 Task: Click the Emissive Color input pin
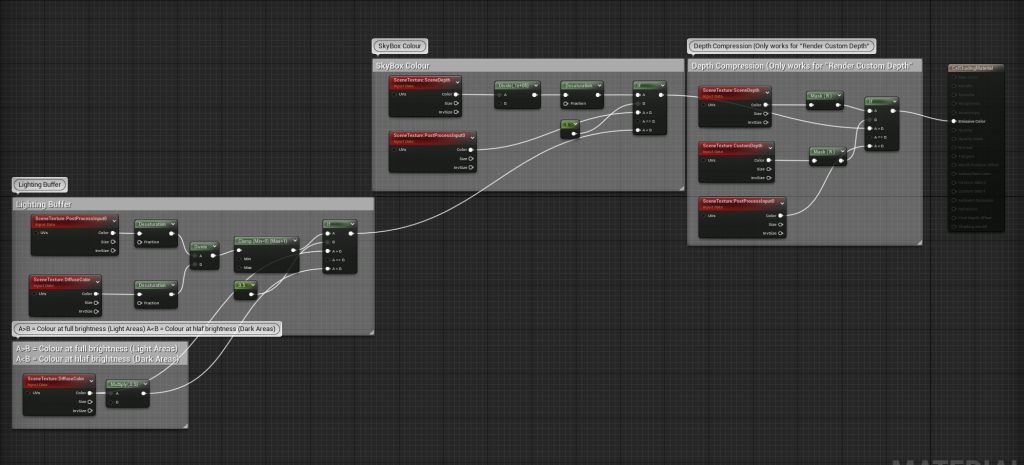pos(952,121)
